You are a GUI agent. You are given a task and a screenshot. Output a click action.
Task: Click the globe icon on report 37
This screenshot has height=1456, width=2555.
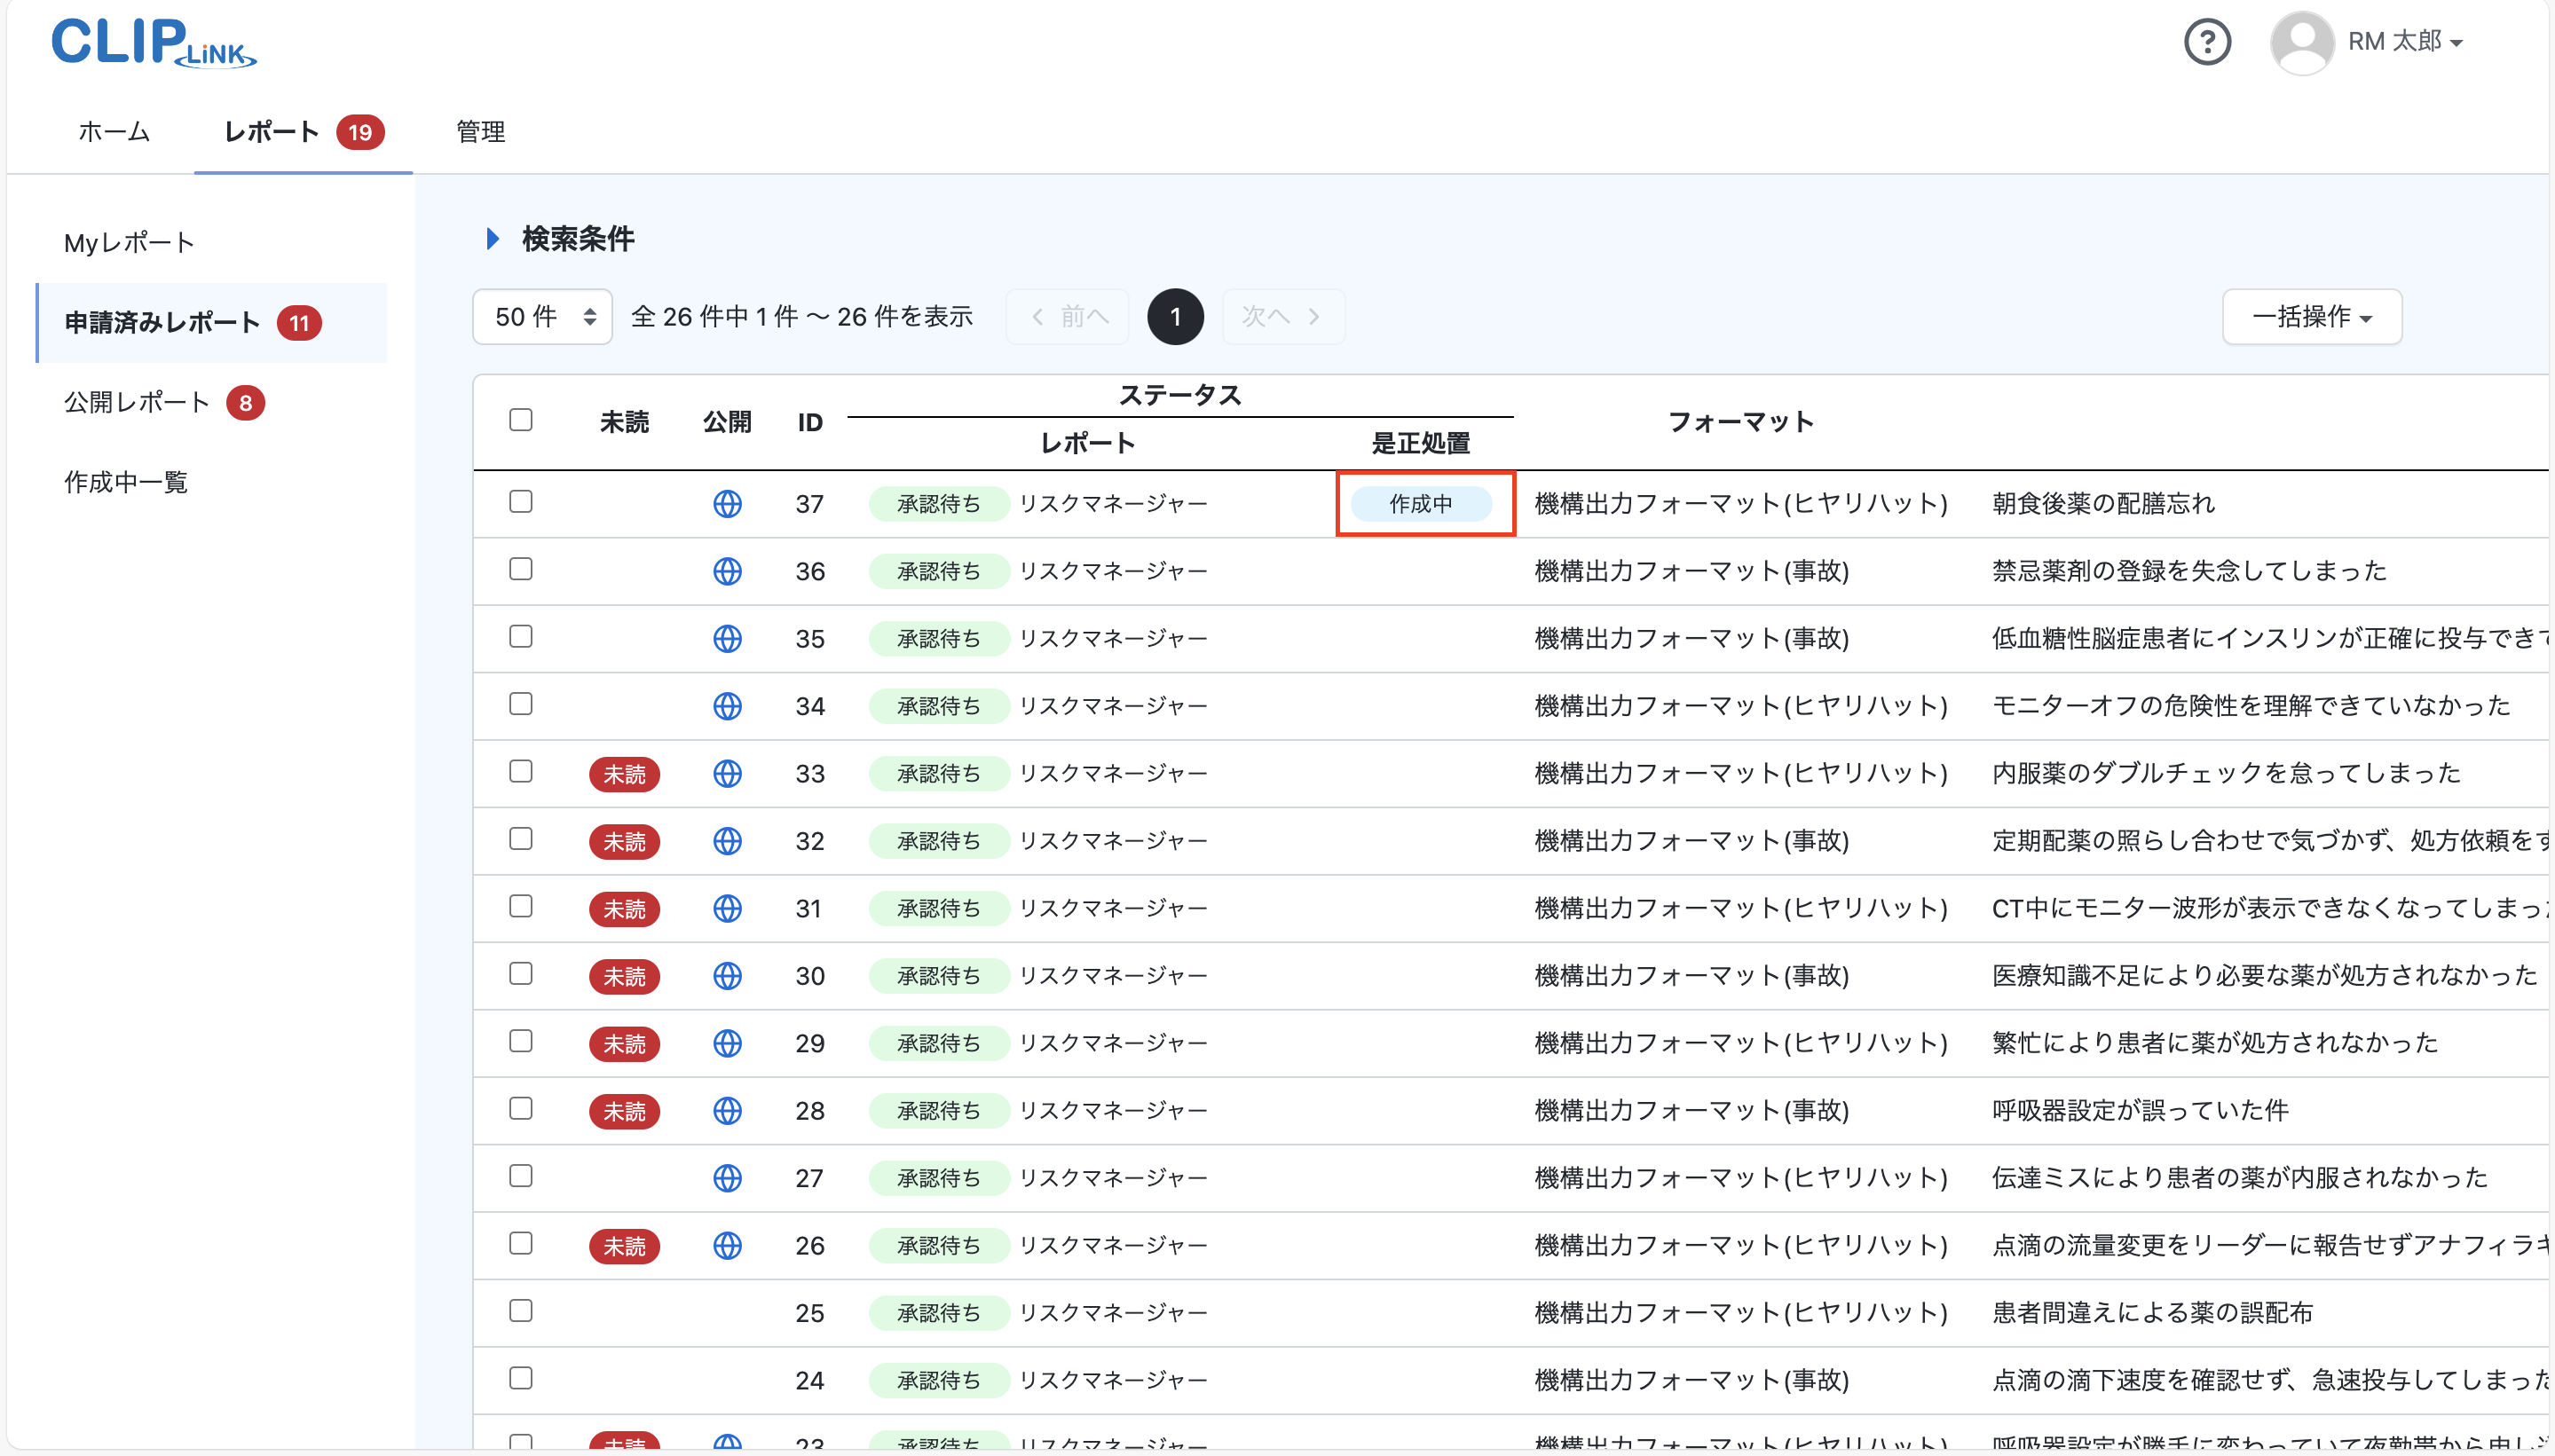(x=728, y=504)
